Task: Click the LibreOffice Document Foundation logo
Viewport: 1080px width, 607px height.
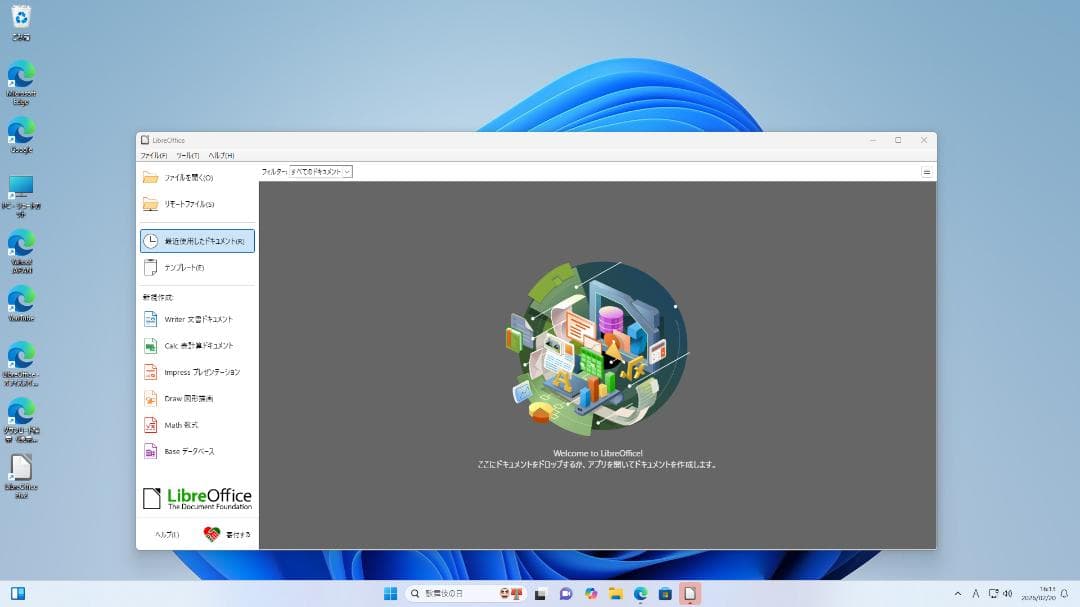Action: tap(197, 498)
